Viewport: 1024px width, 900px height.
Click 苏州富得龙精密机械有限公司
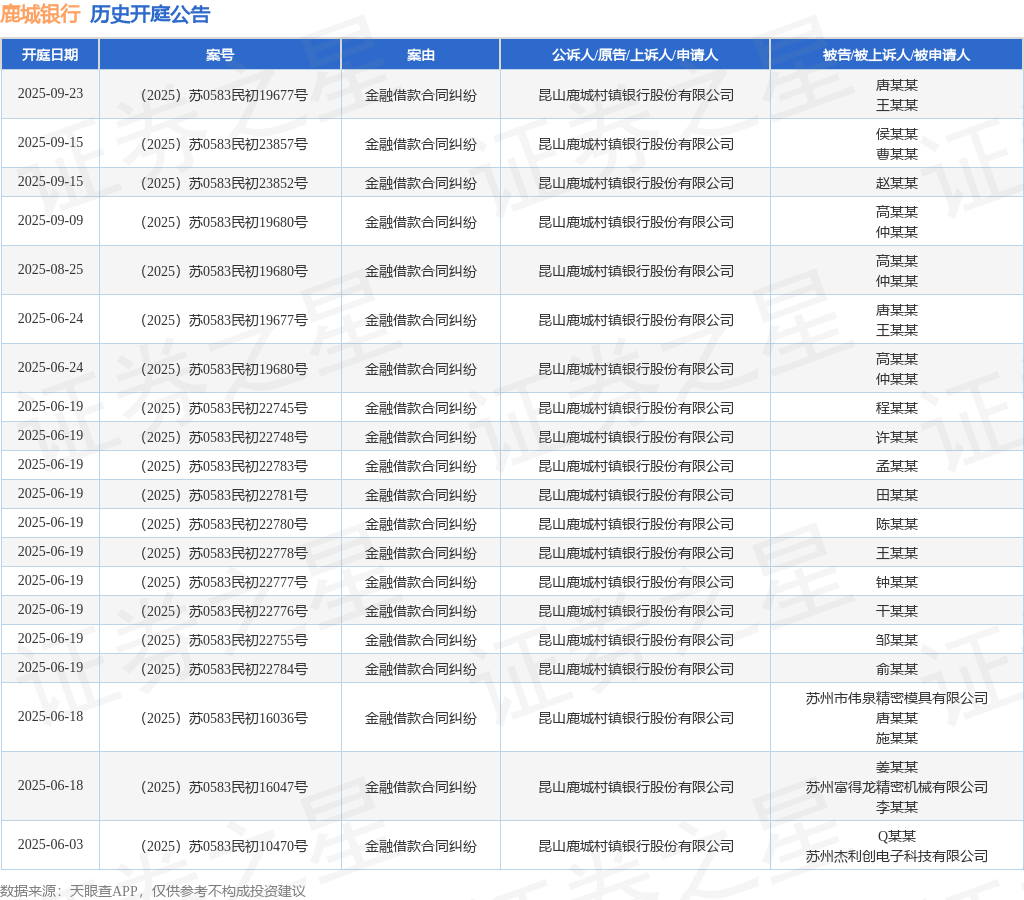coord(897,788)
